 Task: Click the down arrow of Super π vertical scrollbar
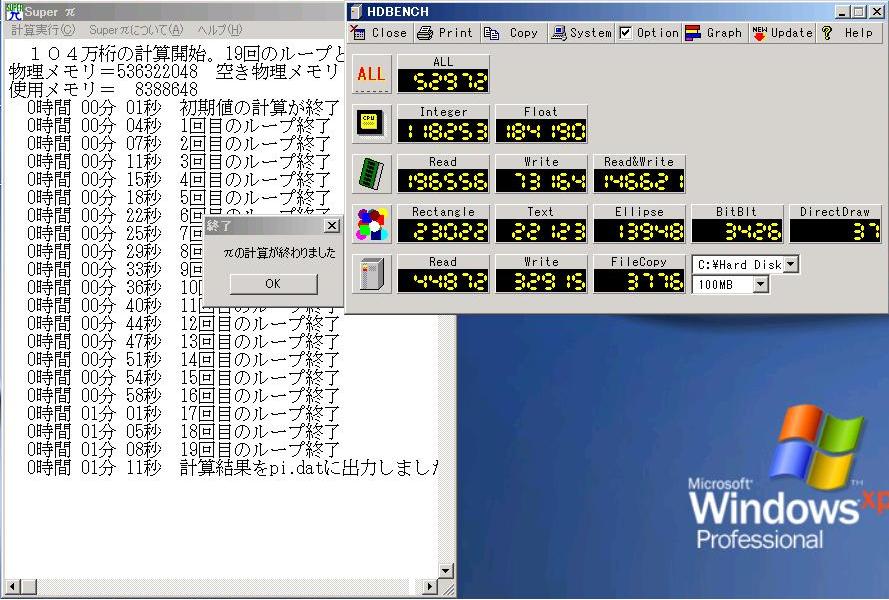[x=446, y=571]
